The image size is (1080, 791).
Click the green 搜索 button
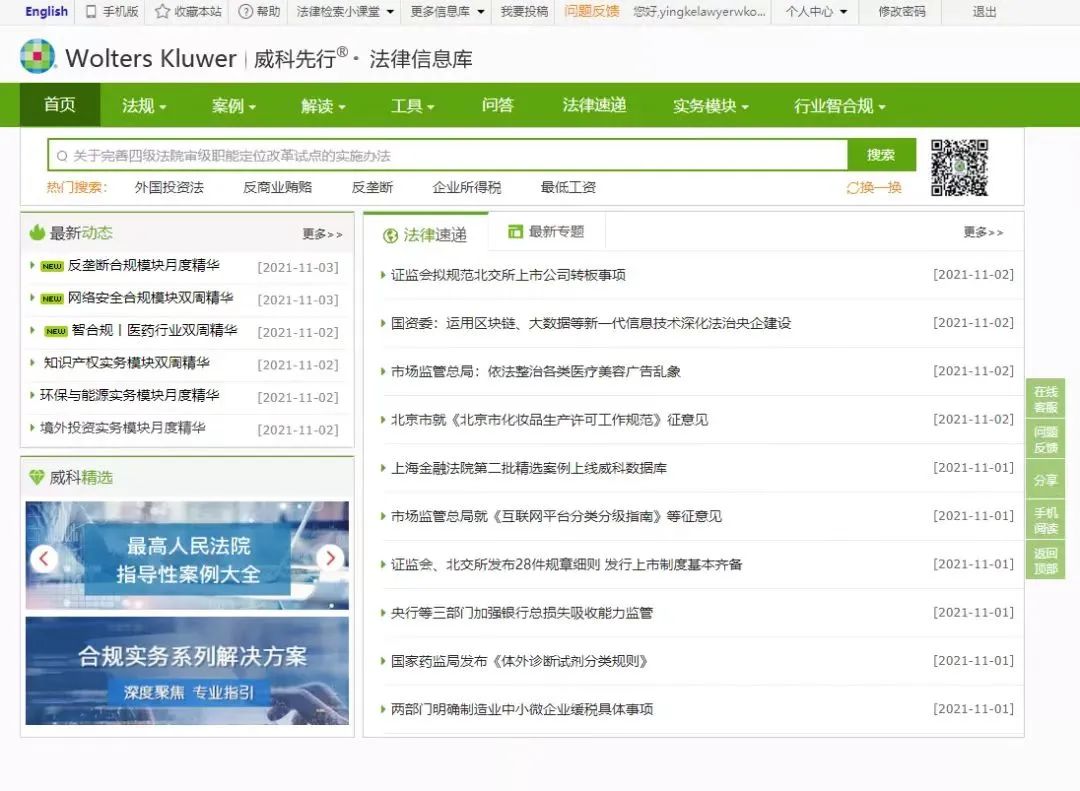[881, 155]
